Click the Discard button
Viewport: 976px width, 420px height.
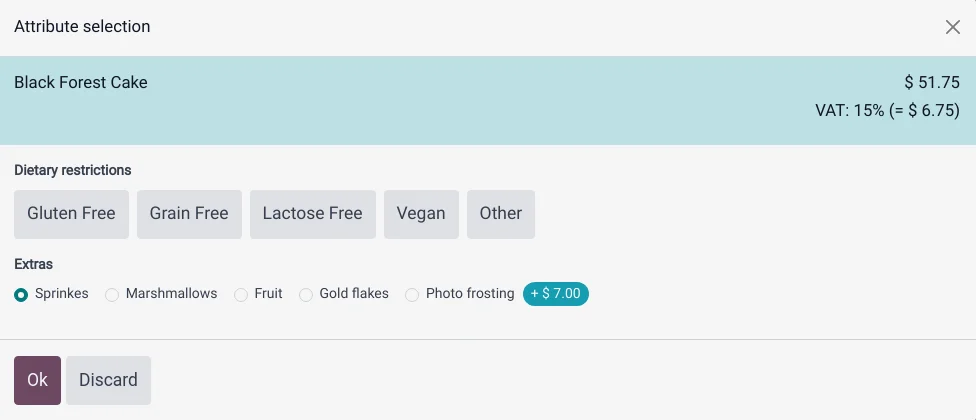point(108,380)
